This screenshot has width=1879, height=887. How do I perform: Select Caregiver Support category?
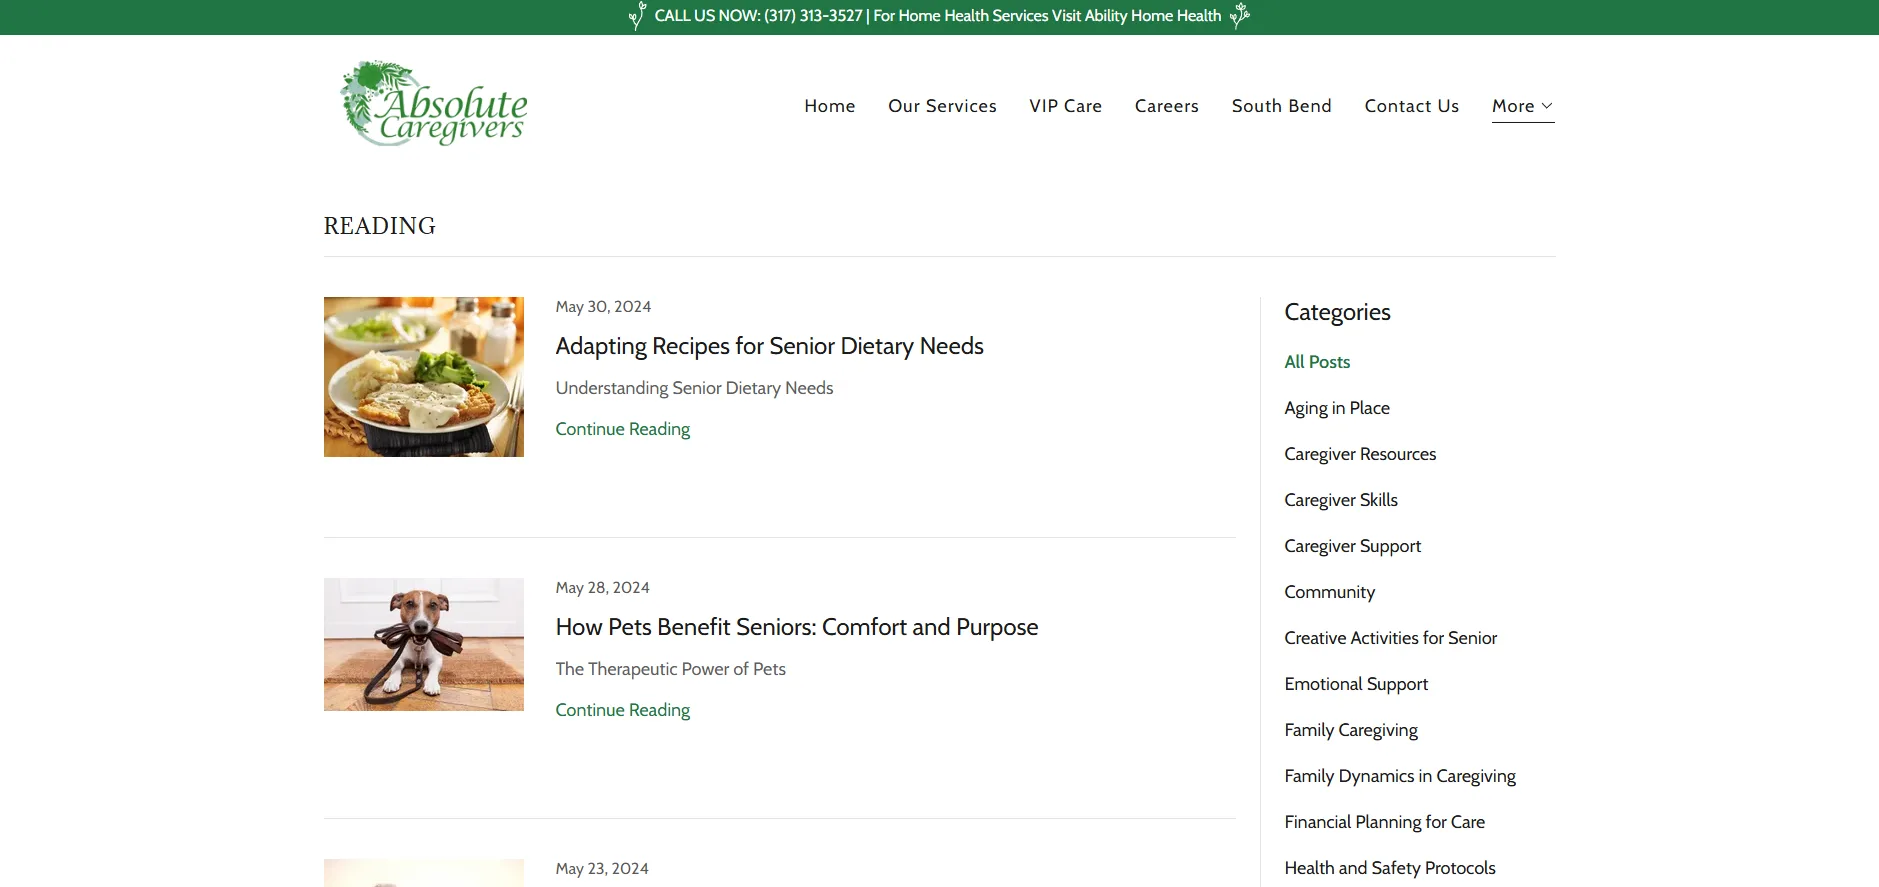pyautogui.click(x=1352, y=546)
